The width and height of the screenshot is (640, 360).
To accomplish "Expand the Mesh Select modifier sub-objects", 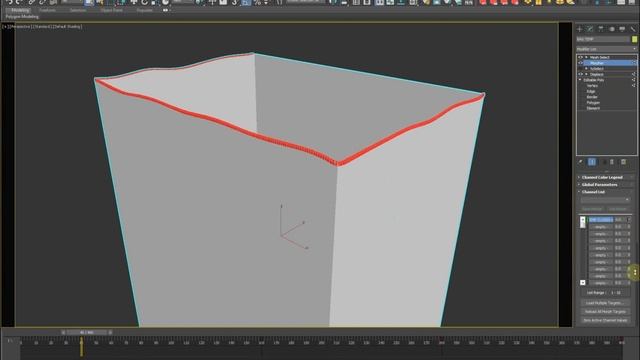I will point(587,58).
